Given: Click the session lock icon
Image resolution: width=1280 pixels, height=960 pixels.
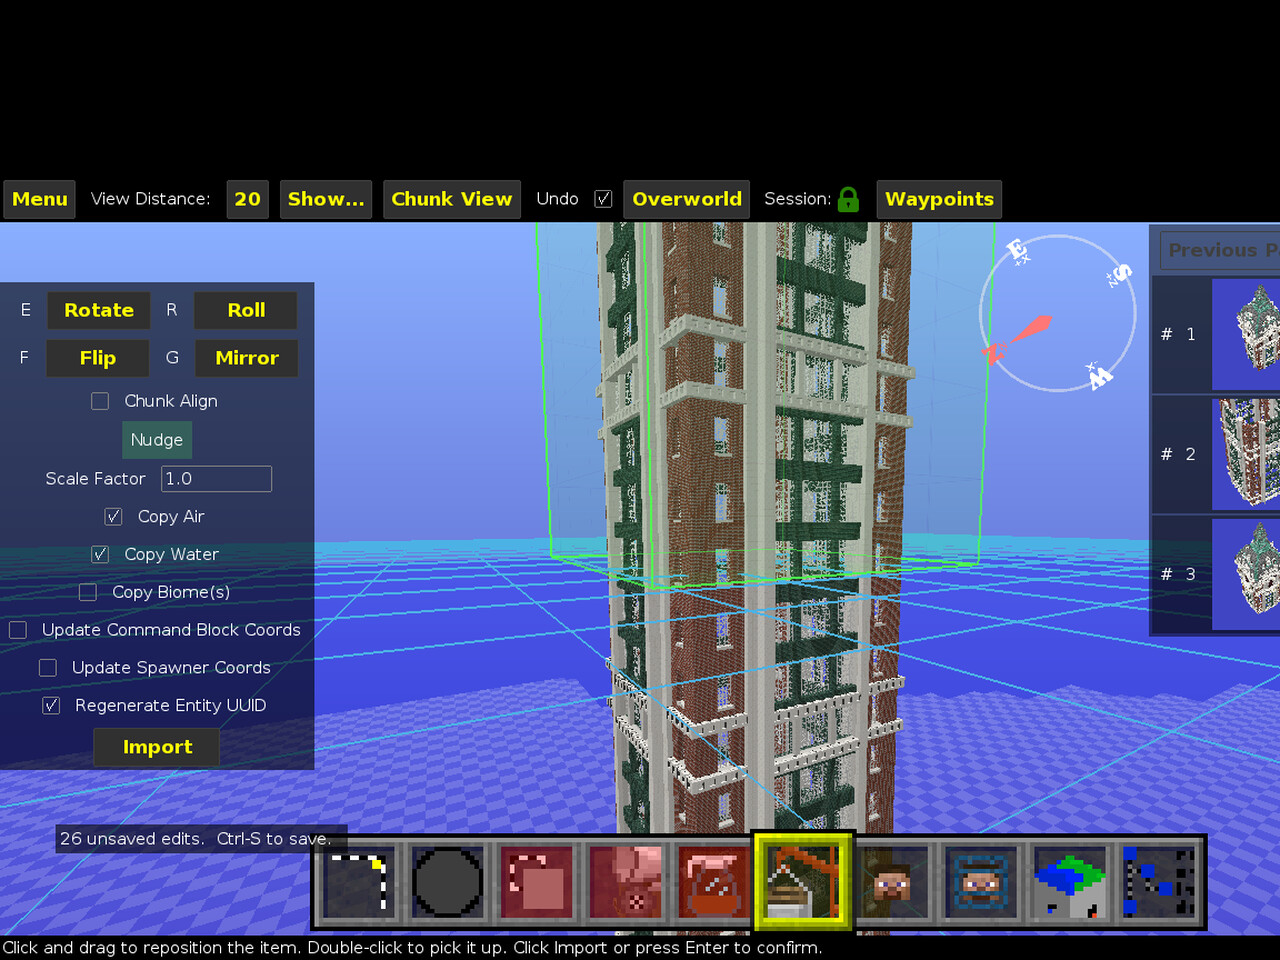Looking at the screenshot, I should [848, 199].
